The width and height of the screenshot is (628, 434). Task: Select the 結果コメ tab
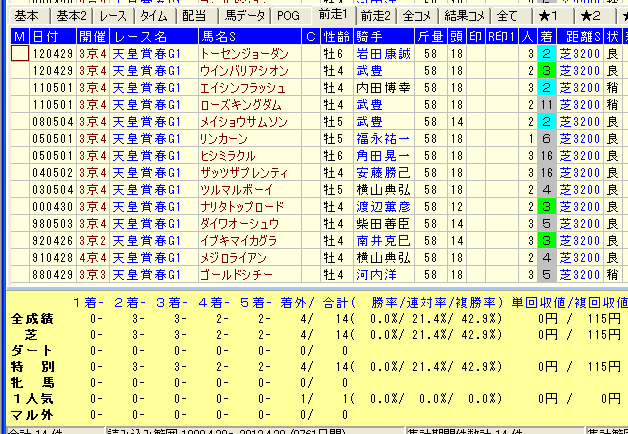[465, 16]
